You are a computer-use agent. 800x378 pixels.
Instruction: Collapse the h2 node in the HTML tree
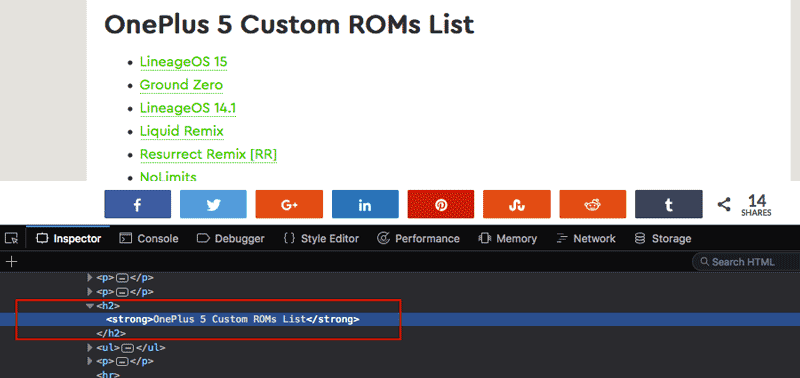[90, 306]
